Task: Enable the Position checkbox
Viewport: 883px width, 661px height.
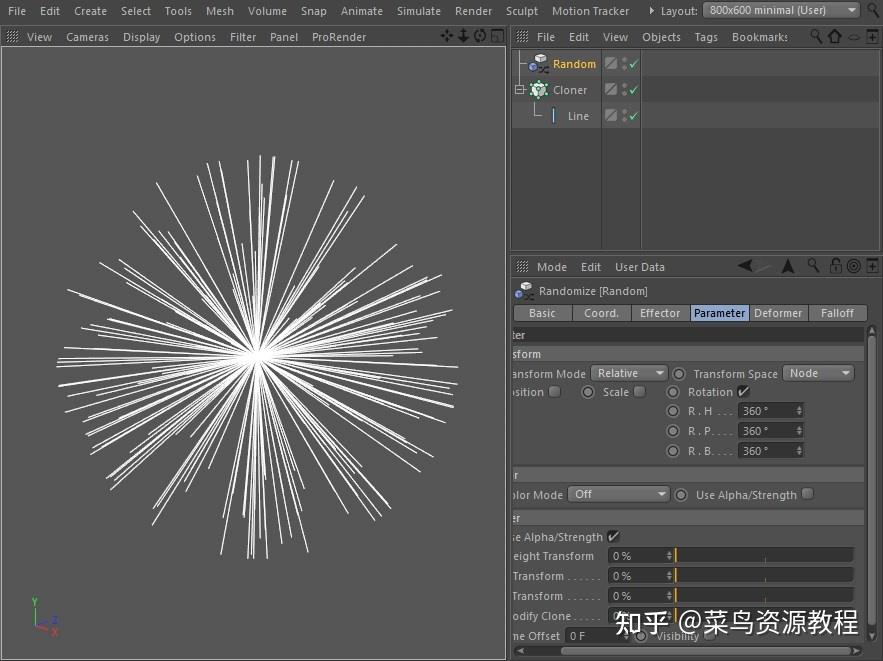Action: pyautogui.click(x=555, y=391)
